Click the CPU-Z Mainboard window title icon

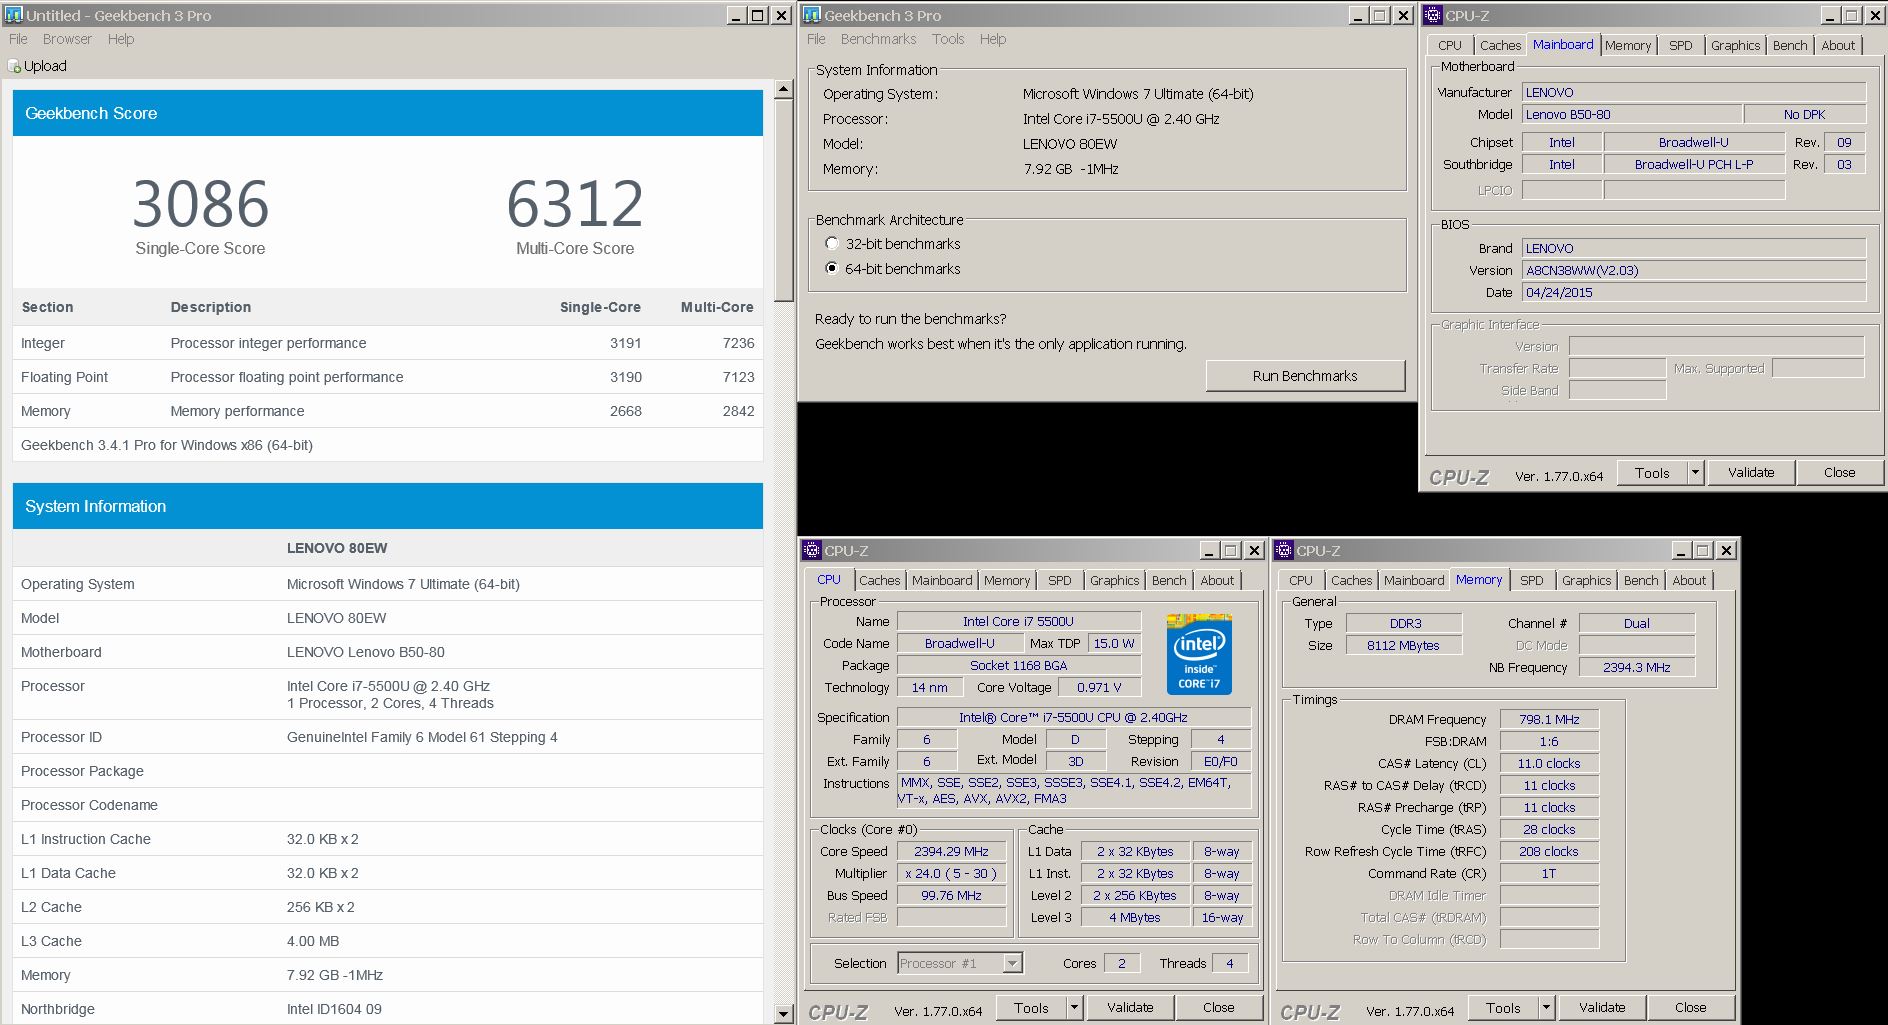pyautogui.click(x=1433, y=15)
